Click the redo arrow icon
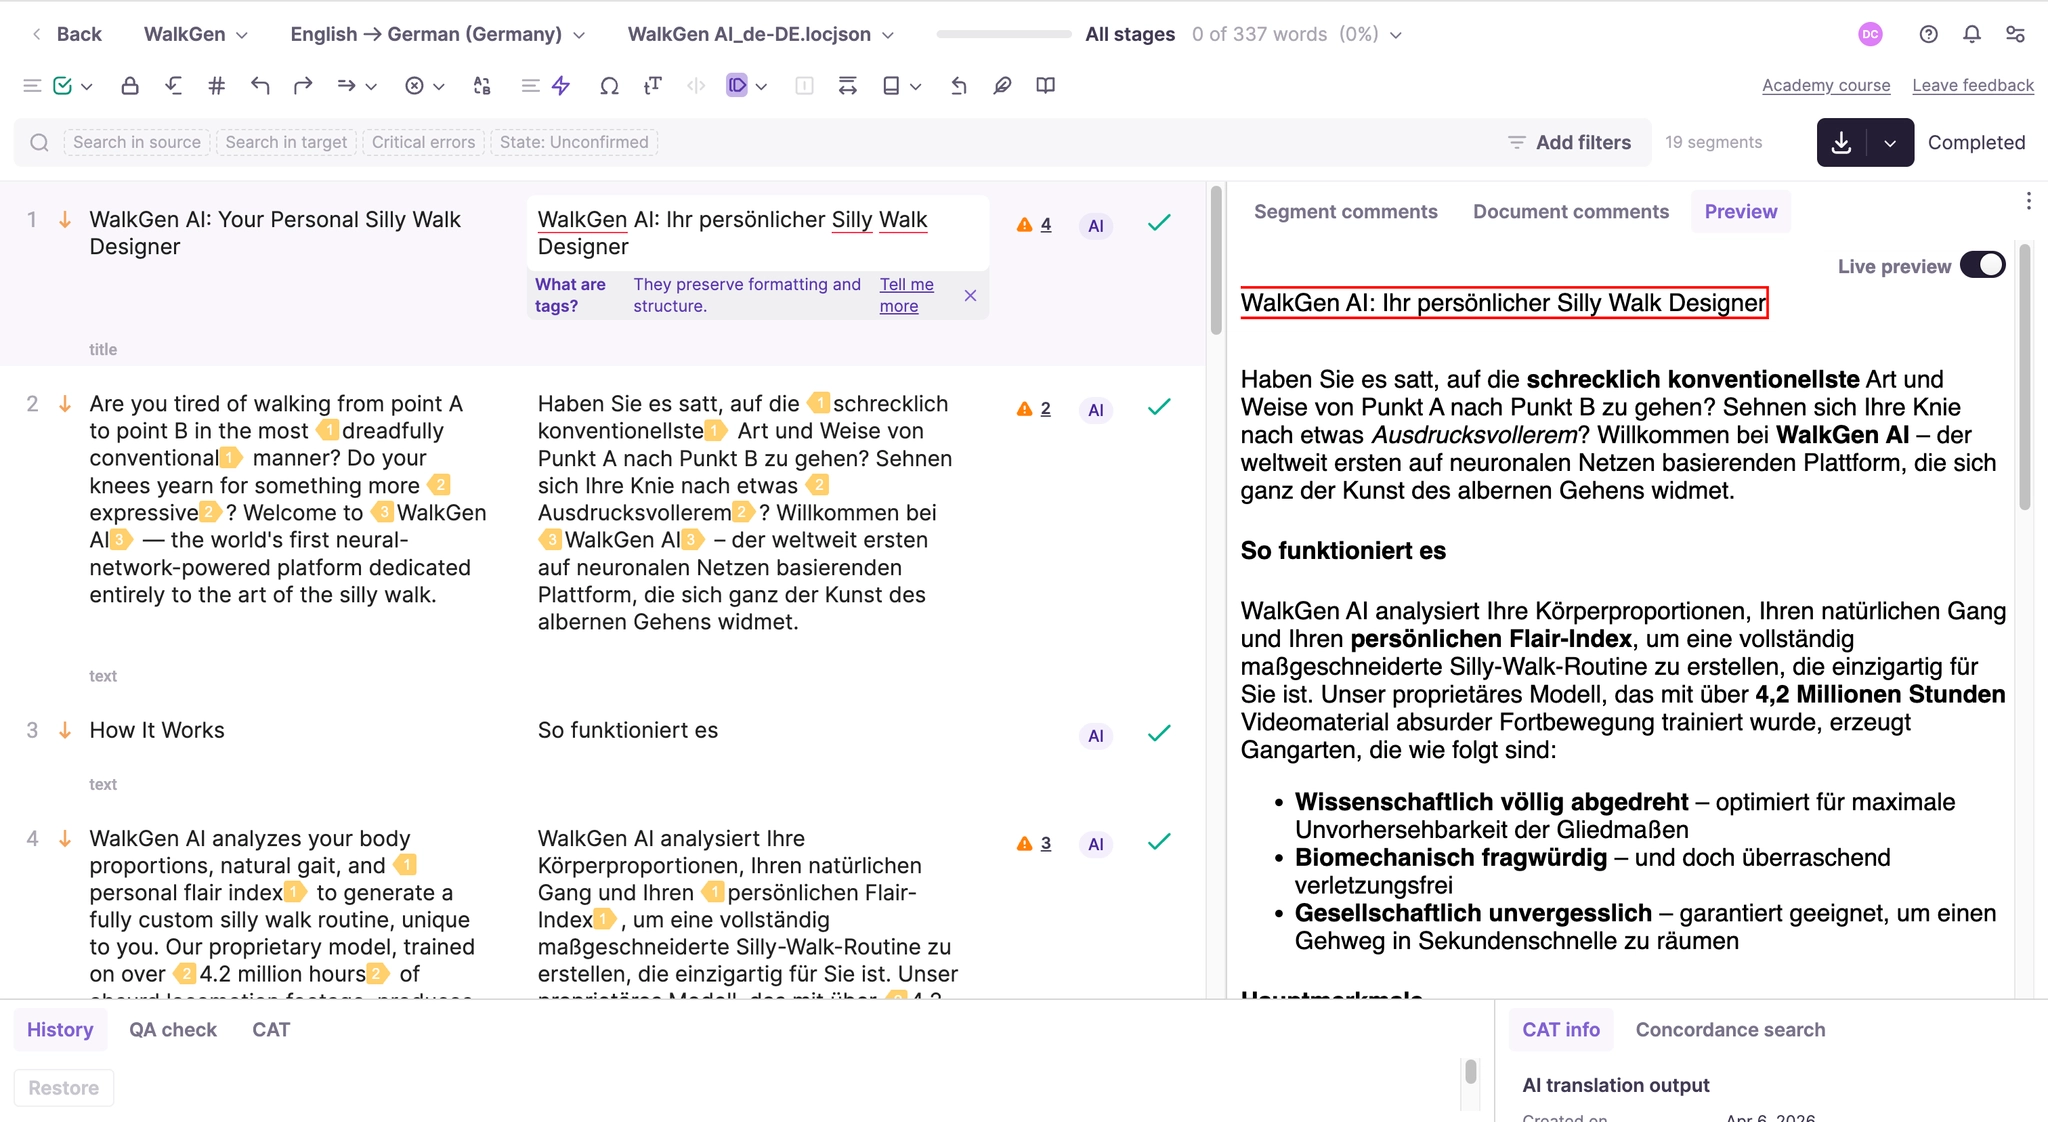Image resolution: width=2048 pixels, height=1122 pixels. pyautogui.click(x=303, y=86)
